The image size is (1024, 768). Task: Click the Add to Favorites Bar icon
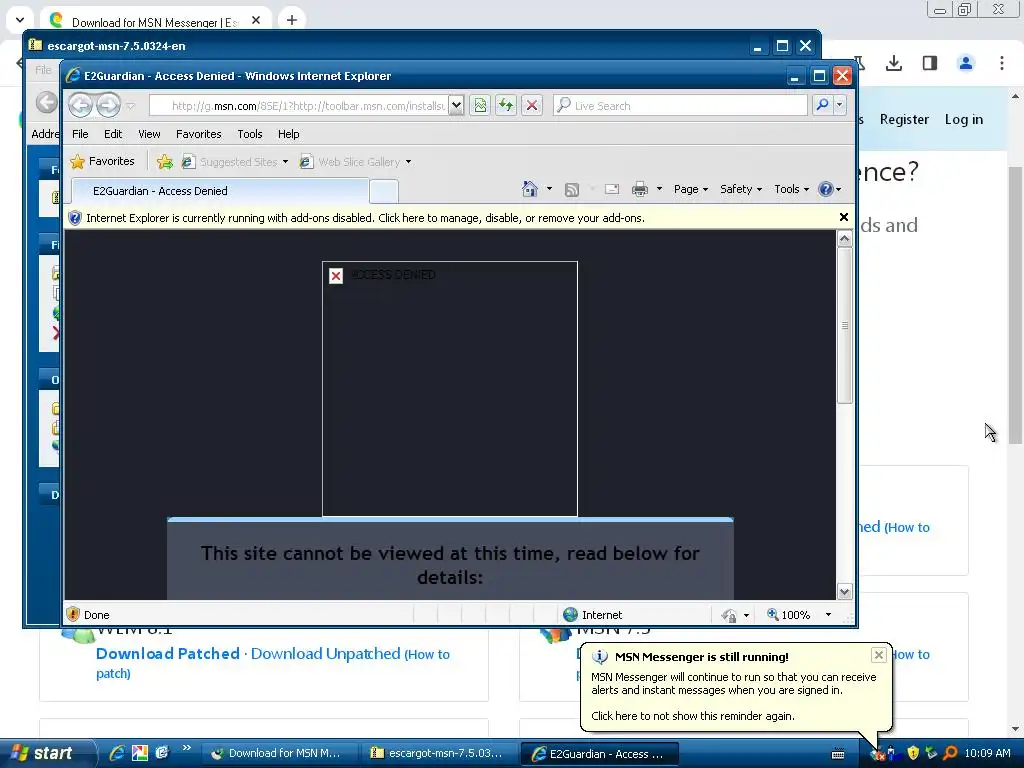[165, 161]
